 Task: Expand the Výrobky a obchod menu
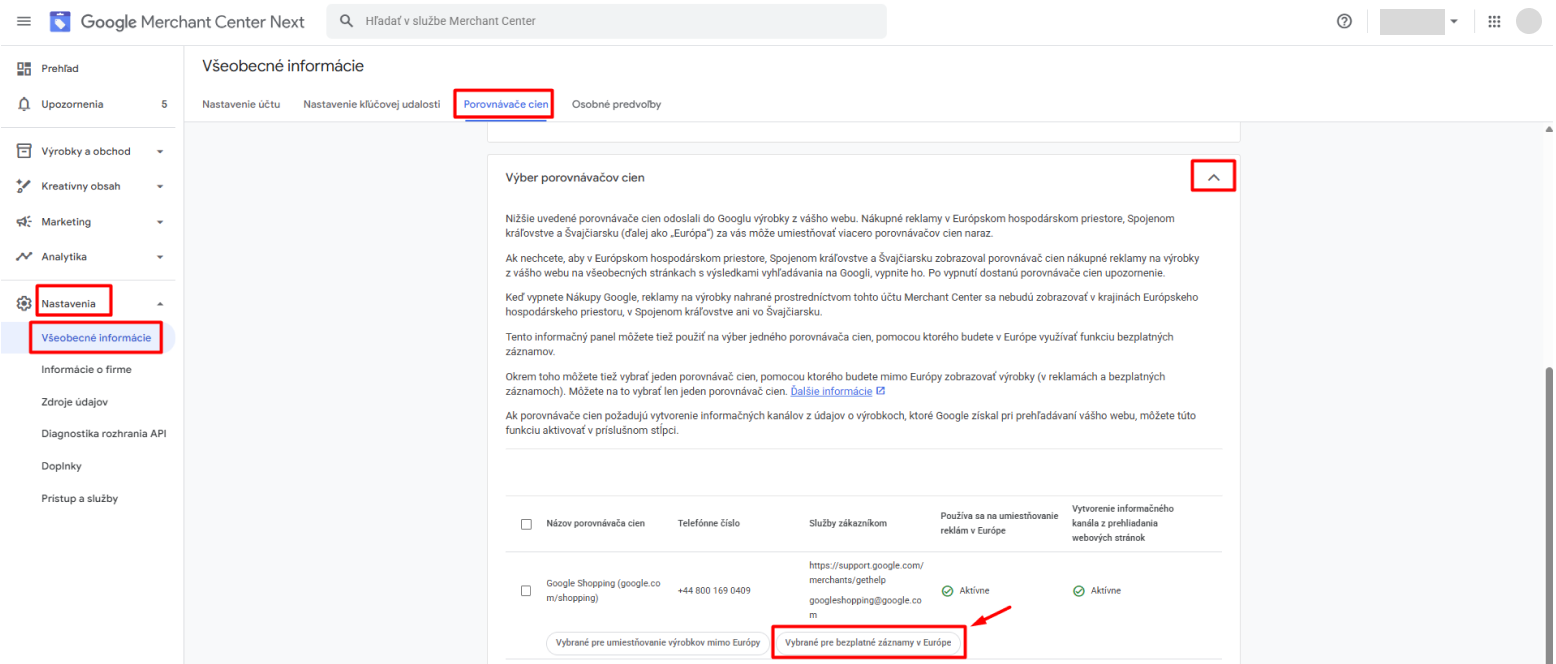(x=159, y=152)
